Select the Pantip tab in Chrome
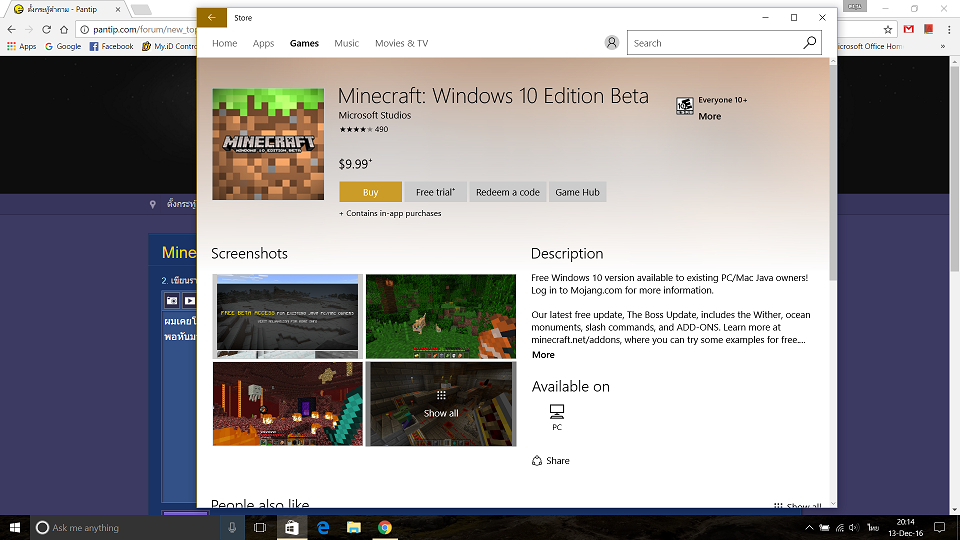The image size is (960, 540). point(67,9)
